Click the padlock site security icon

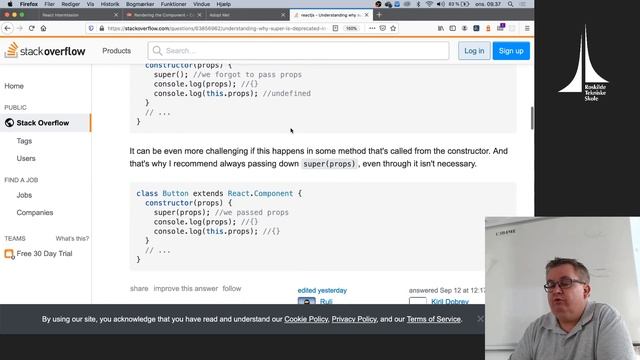point(102,28)
